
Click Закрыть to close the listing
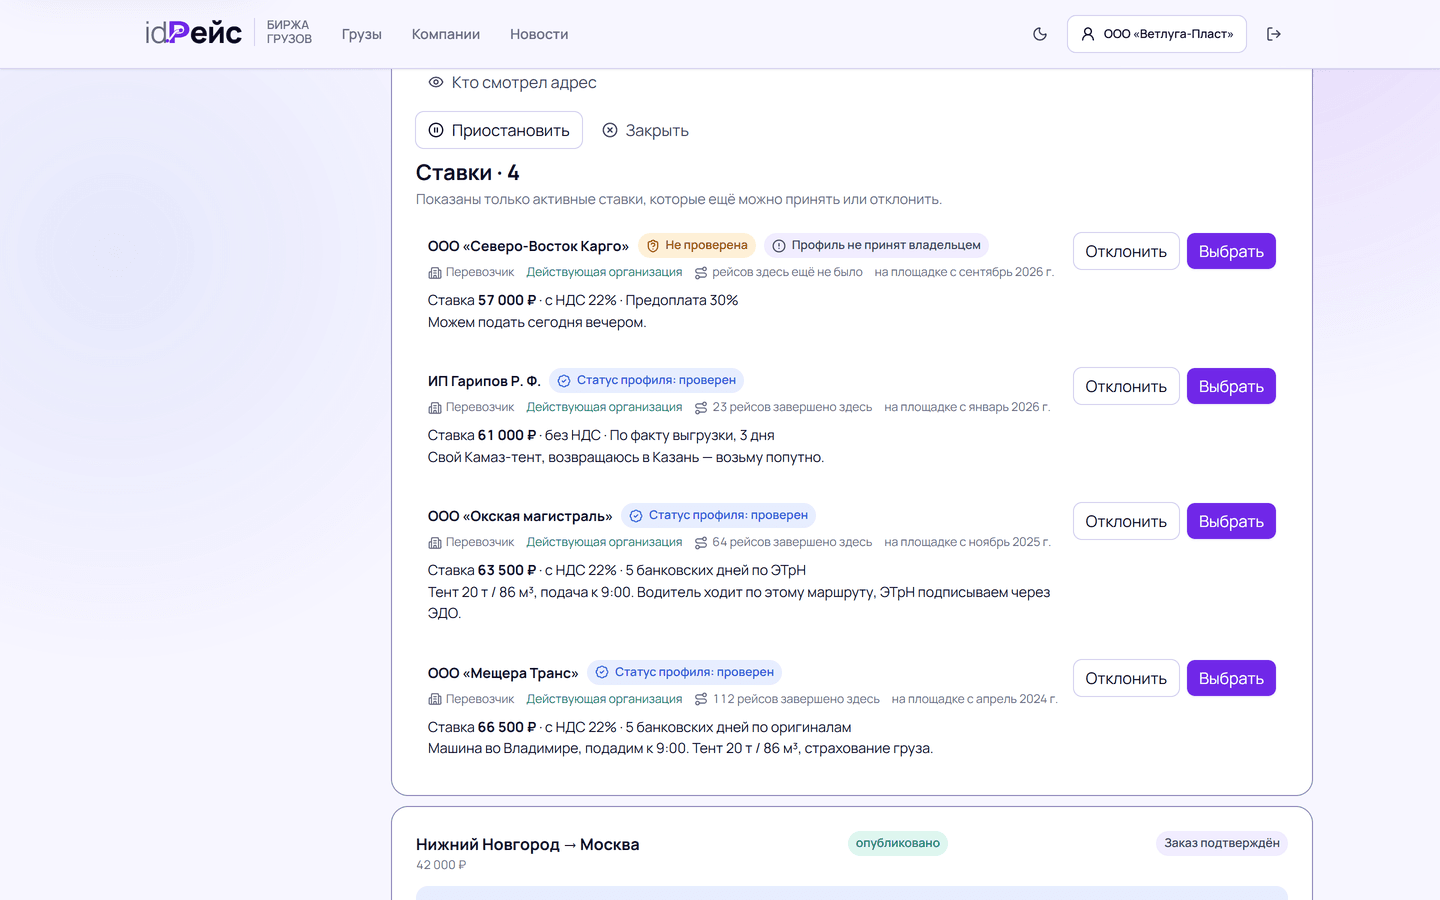pyautogui.click(x=645, y=130)
